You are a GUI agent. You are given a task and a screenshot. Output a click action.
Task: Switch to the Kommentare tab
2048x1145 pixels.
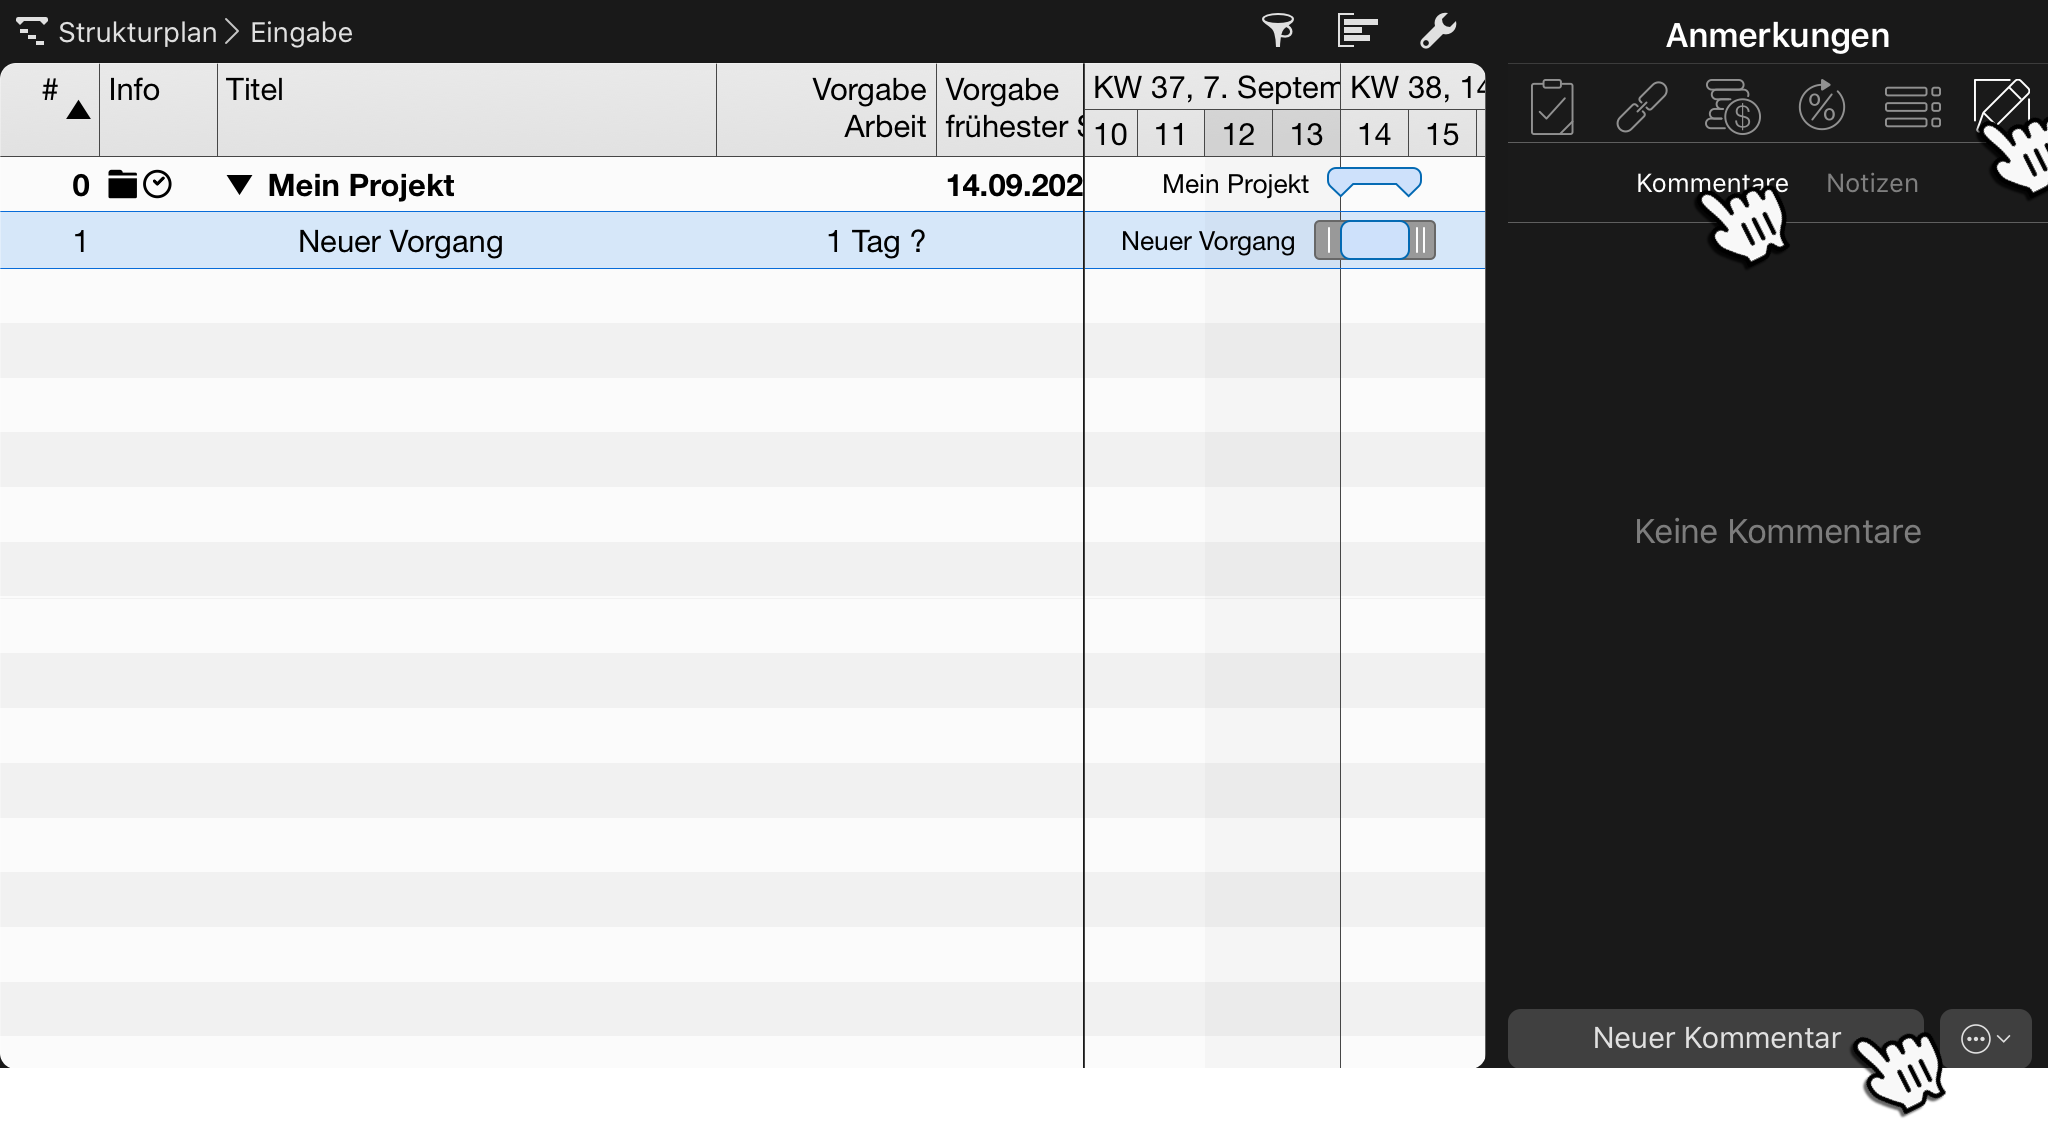click(x=1712, y=183)
